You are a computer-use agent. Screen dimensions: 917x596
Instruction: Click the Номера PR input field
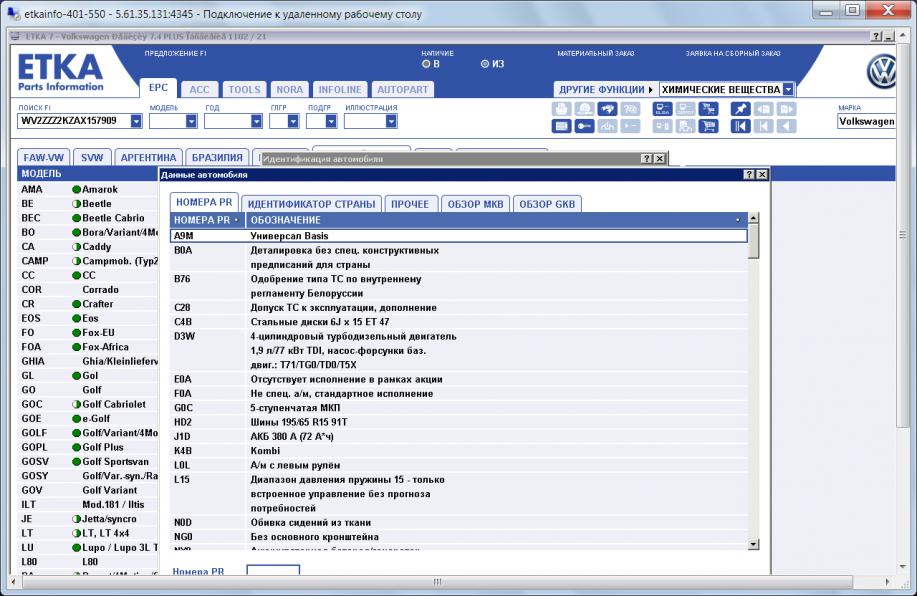pos(273,570)
